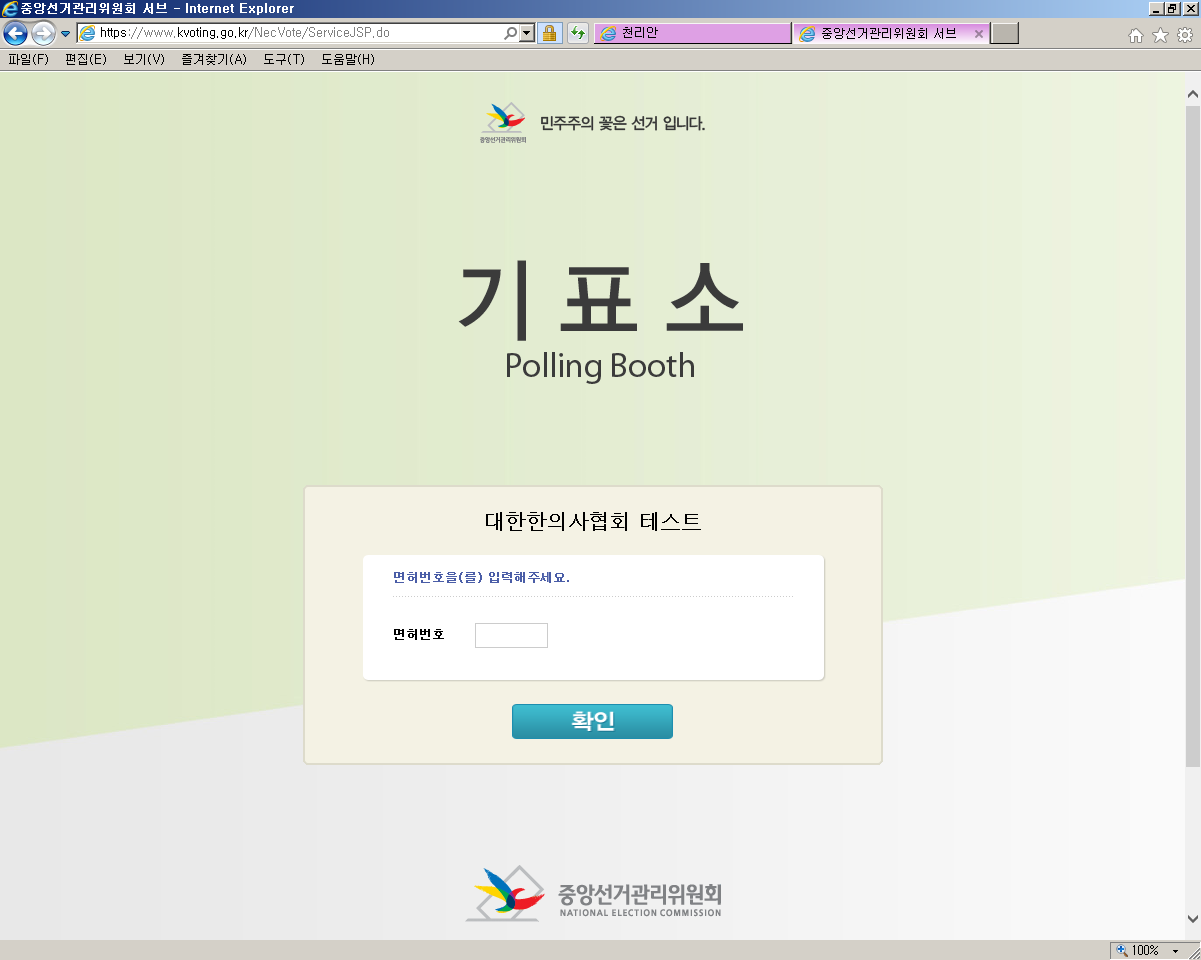The width and height of the screenshot is (1201, 960).
Task: Expand the recent pages dropdown arrow
Action: click(x=66, y=33)
